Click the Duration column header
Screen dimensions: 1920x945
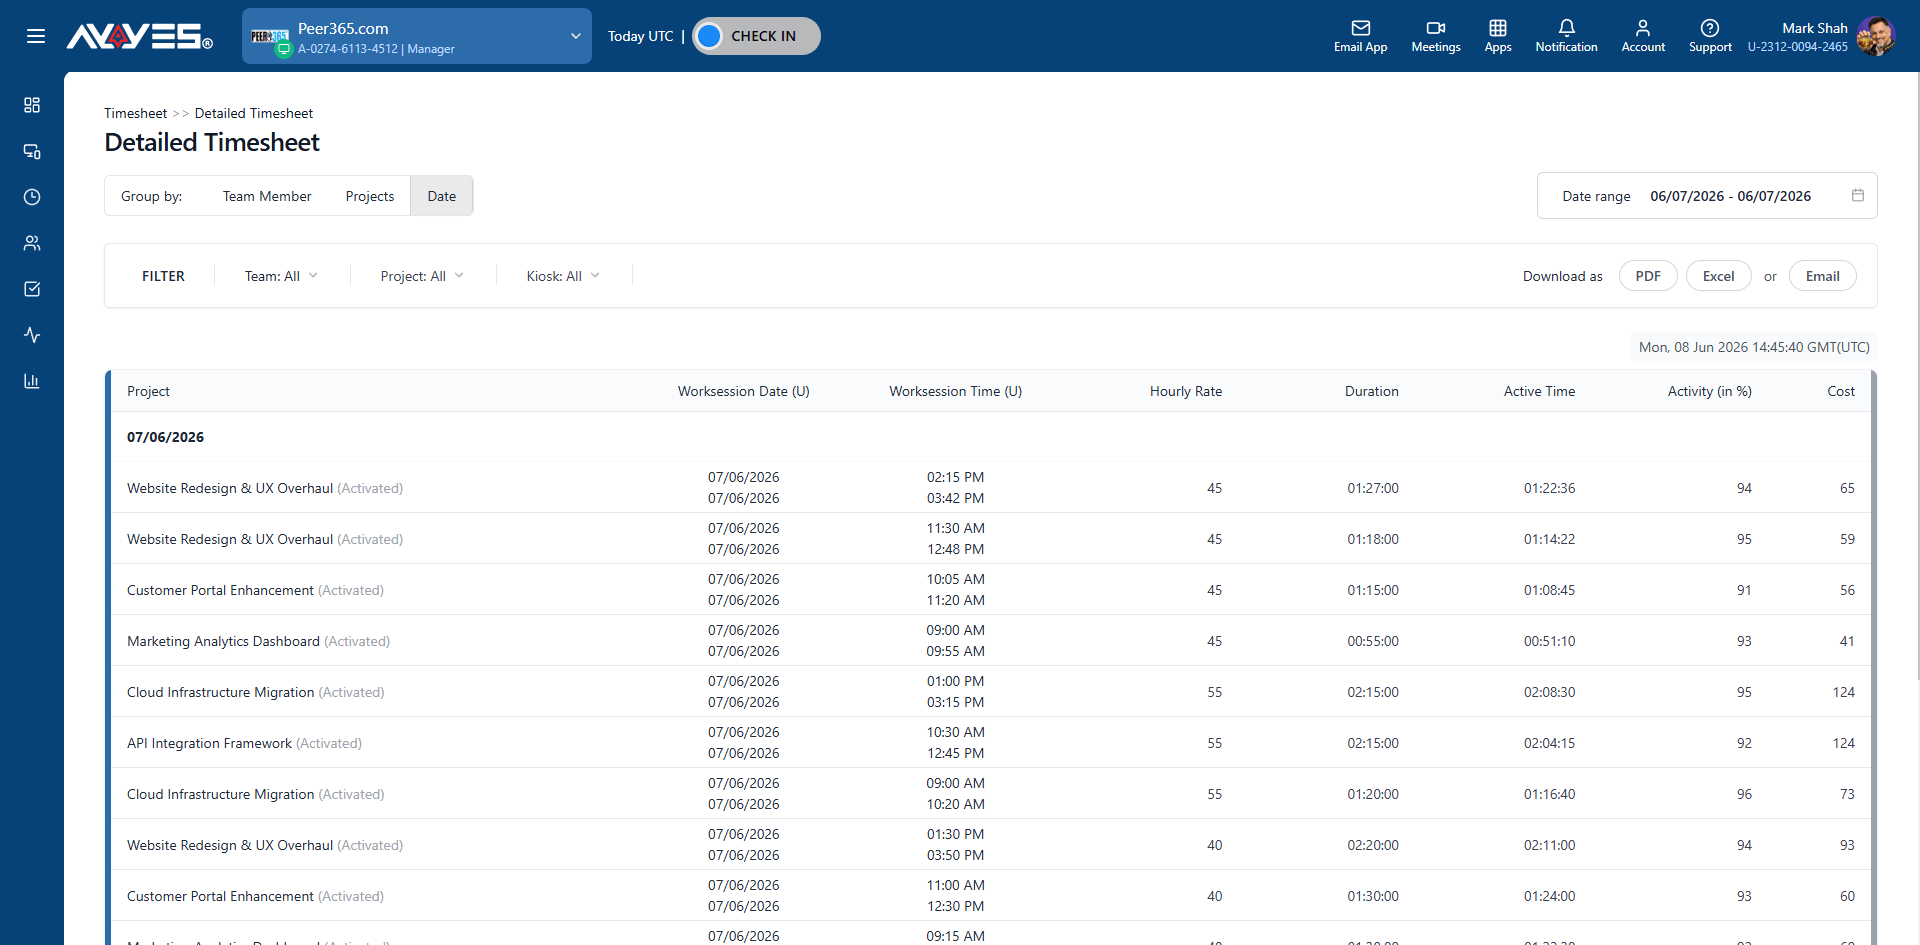pyautogui.click(x=1372, y=391)
